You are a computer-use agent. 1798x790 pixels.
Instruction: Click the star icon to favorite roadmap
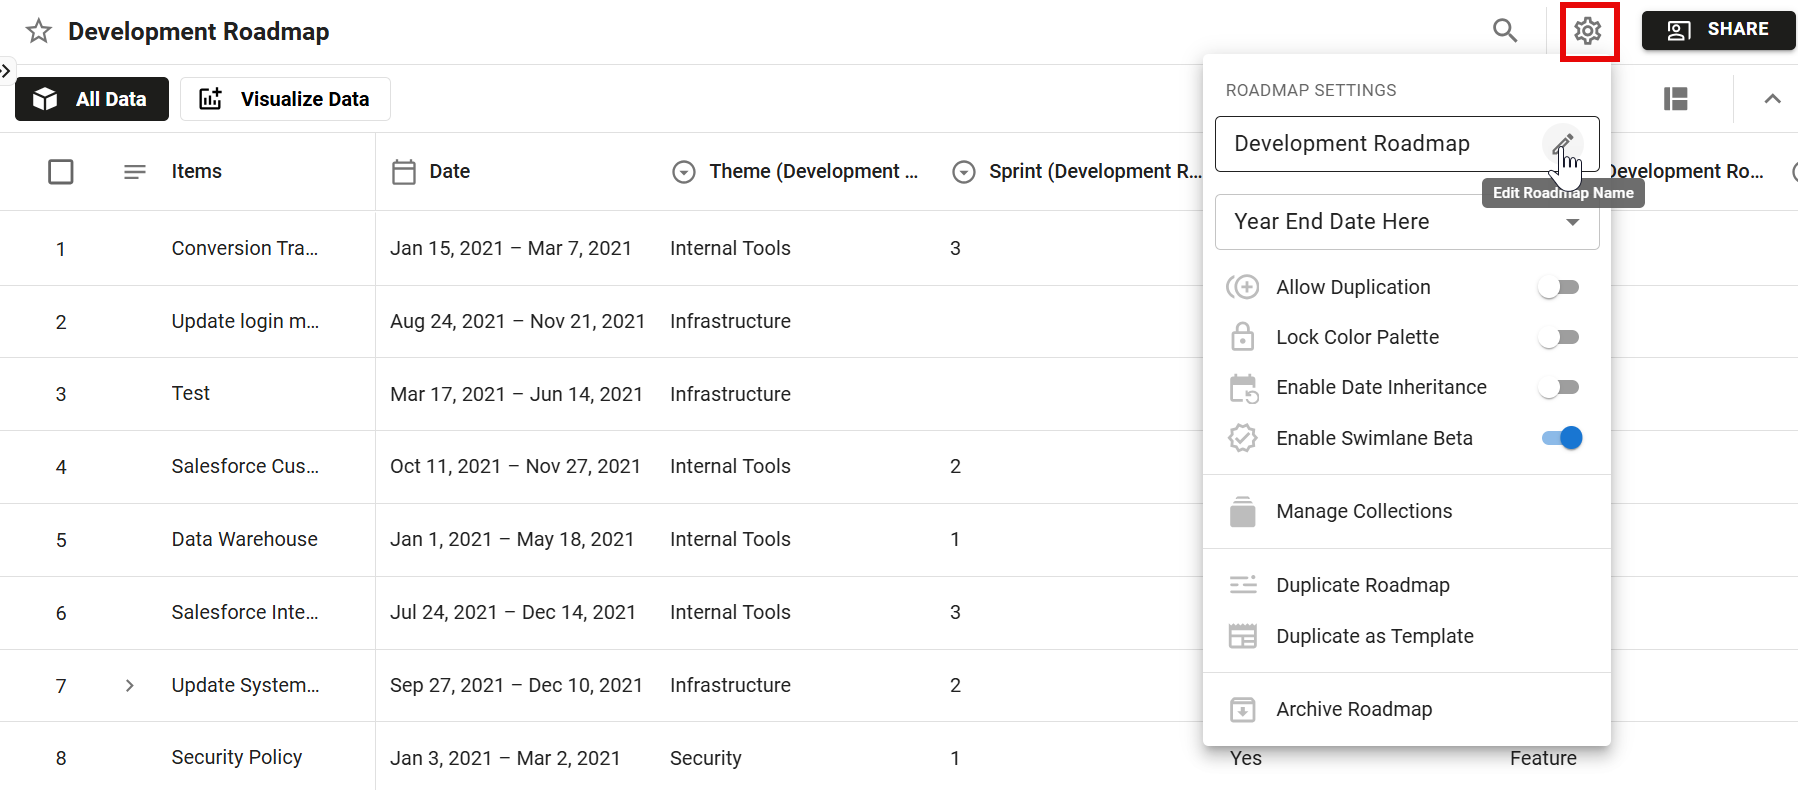point(39,31)
